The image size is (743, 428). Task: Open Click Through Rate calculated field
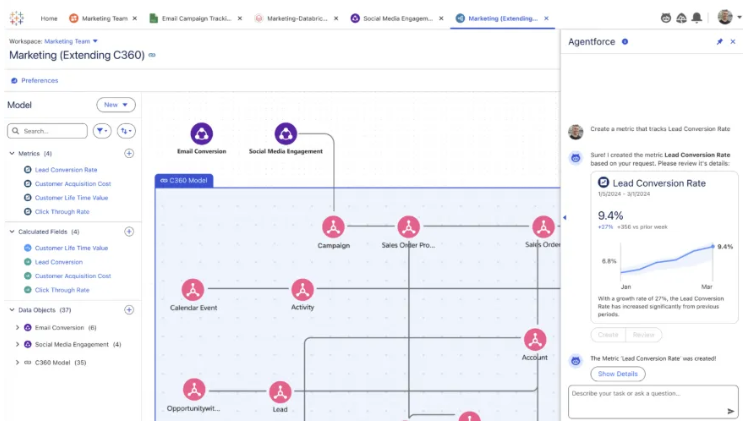pyautogui.click(x=62, y=290)
